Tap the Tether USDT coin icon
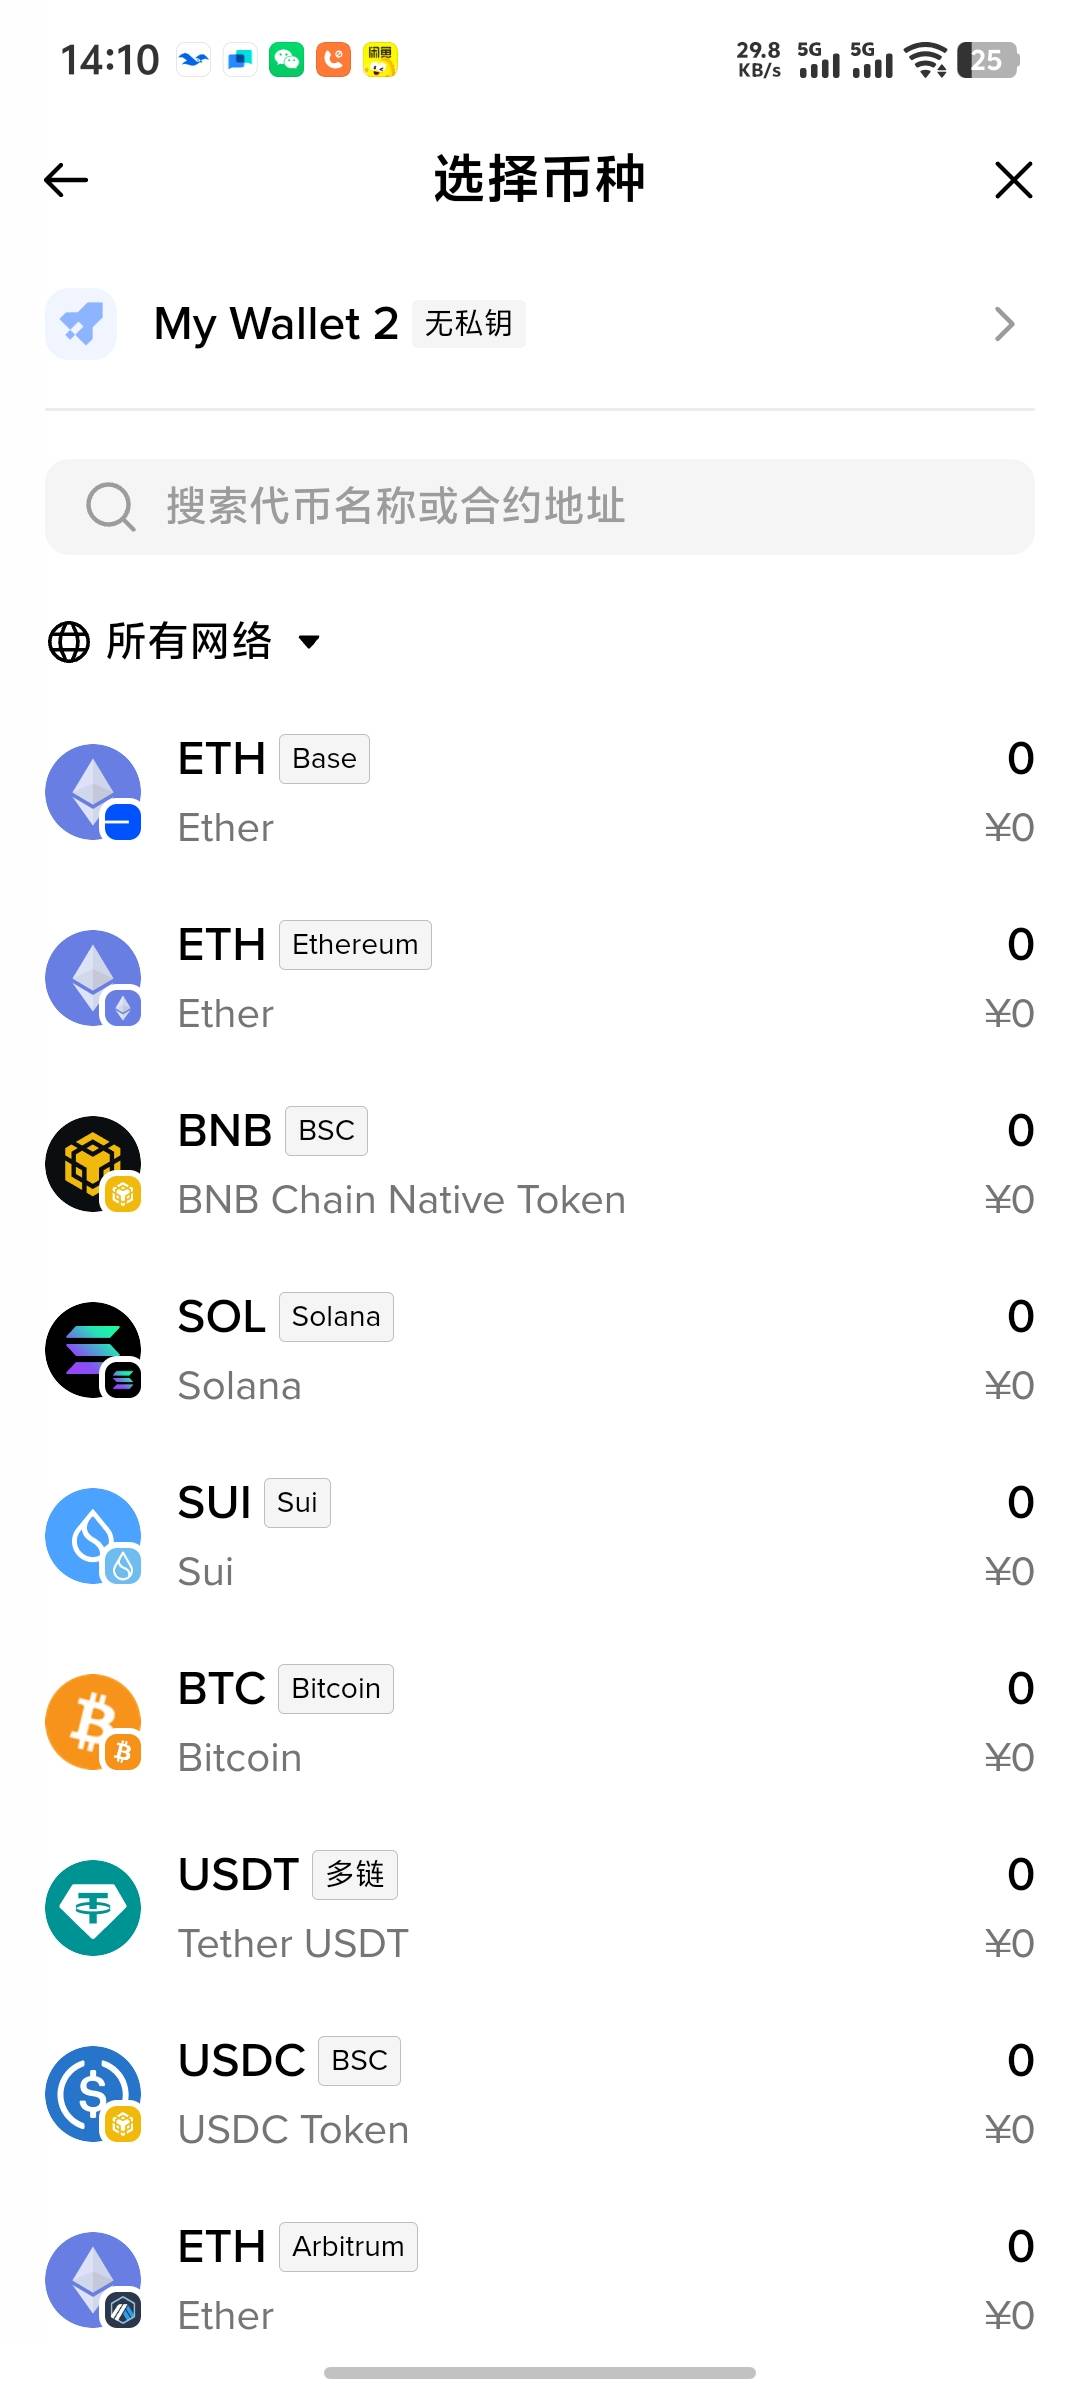 click(93, 1908)
